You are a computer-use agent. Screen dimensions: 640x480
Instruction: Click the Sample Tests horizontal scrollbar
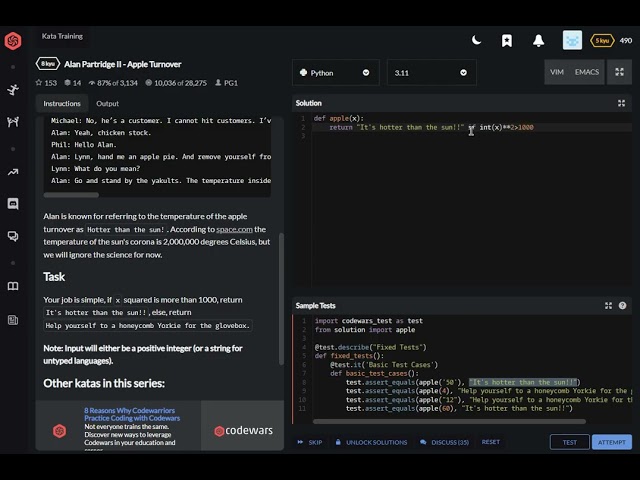tap(449, 421)
